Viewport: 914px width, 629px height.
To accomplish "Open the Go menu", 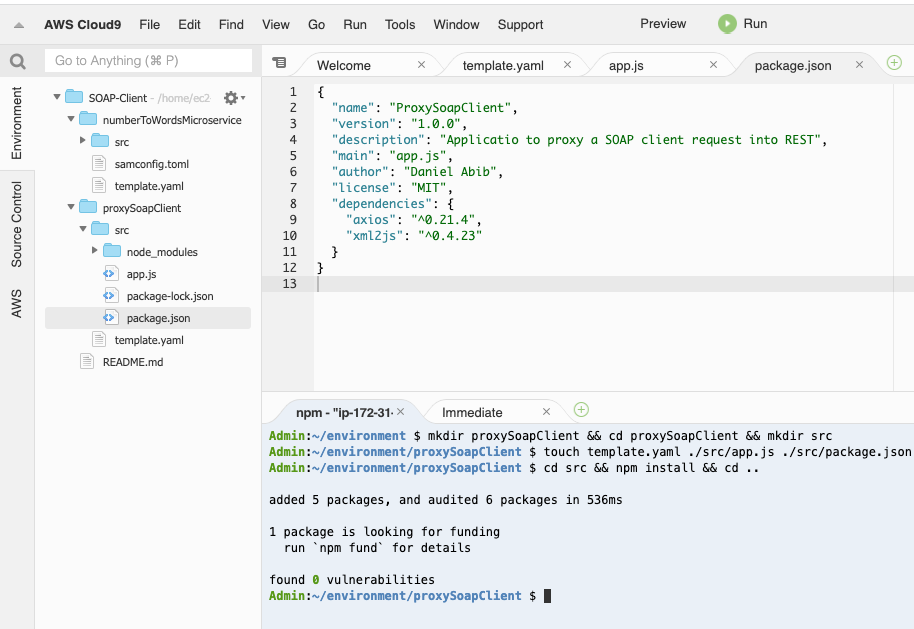I will 317,24.
